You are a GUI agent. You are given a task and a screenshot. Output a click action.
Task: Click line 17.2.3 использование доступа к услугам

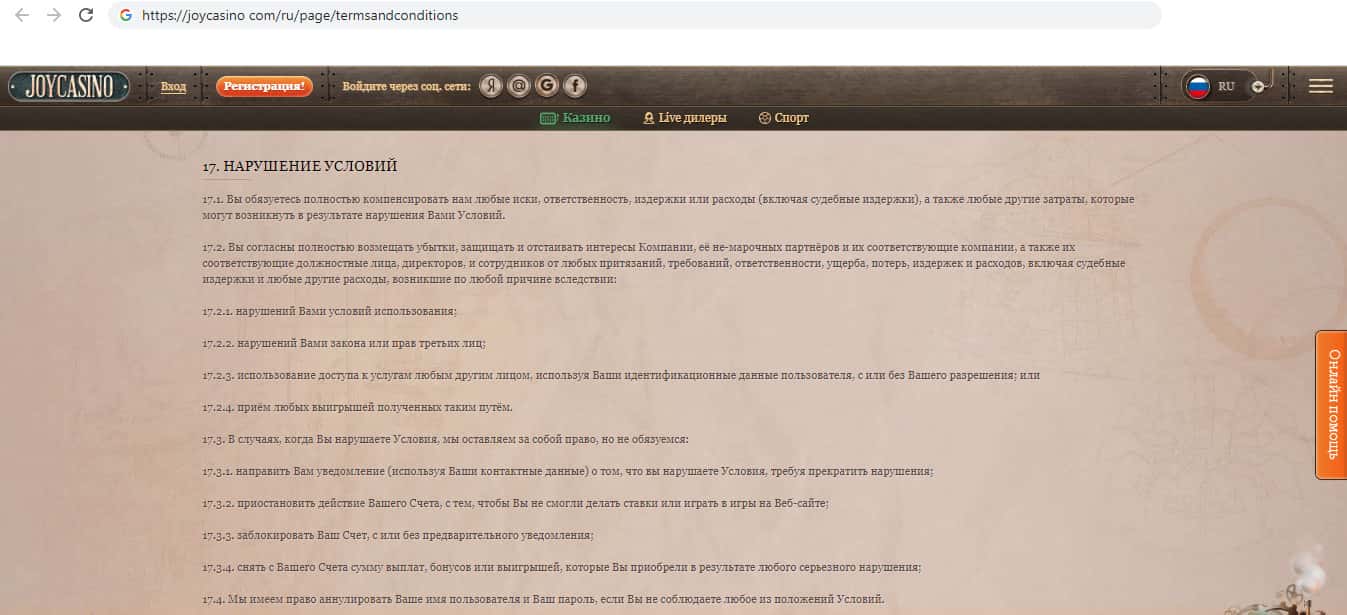[x=621, y=375]
